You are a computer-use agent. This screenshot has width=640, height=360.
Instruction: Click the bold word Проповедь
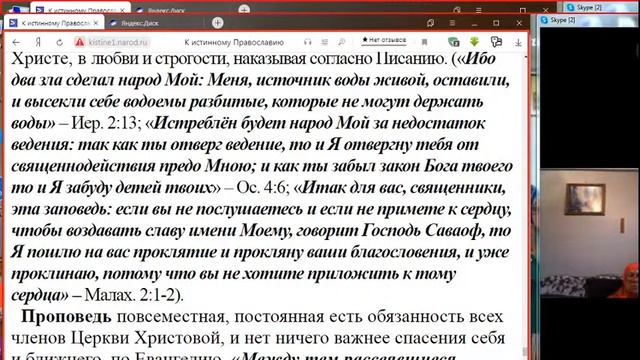(66, 316)
